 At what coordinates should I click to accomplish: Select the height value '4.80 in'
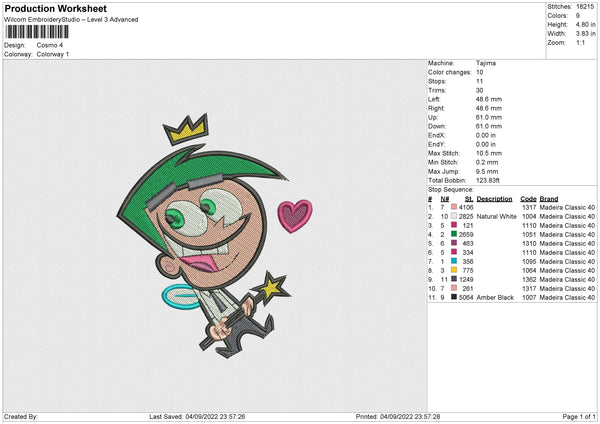[x=586, y=24]
